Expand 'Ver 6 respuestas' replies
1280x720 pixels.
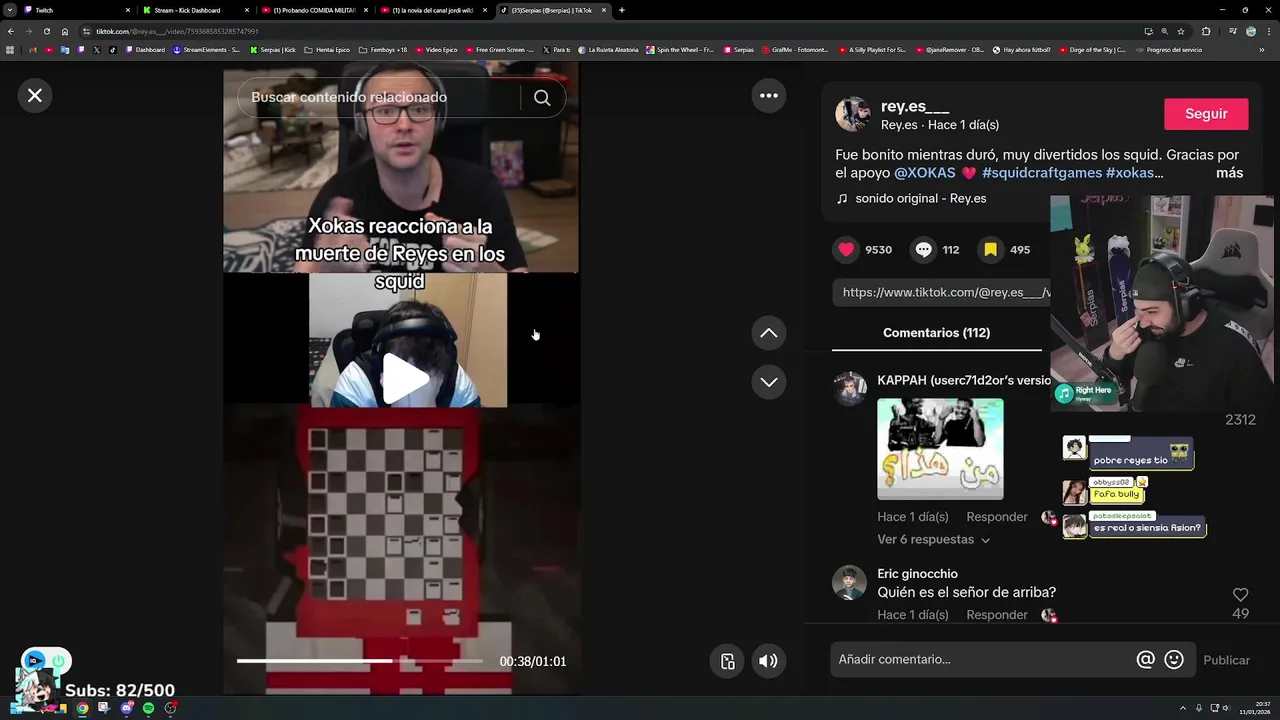[933, 539]
